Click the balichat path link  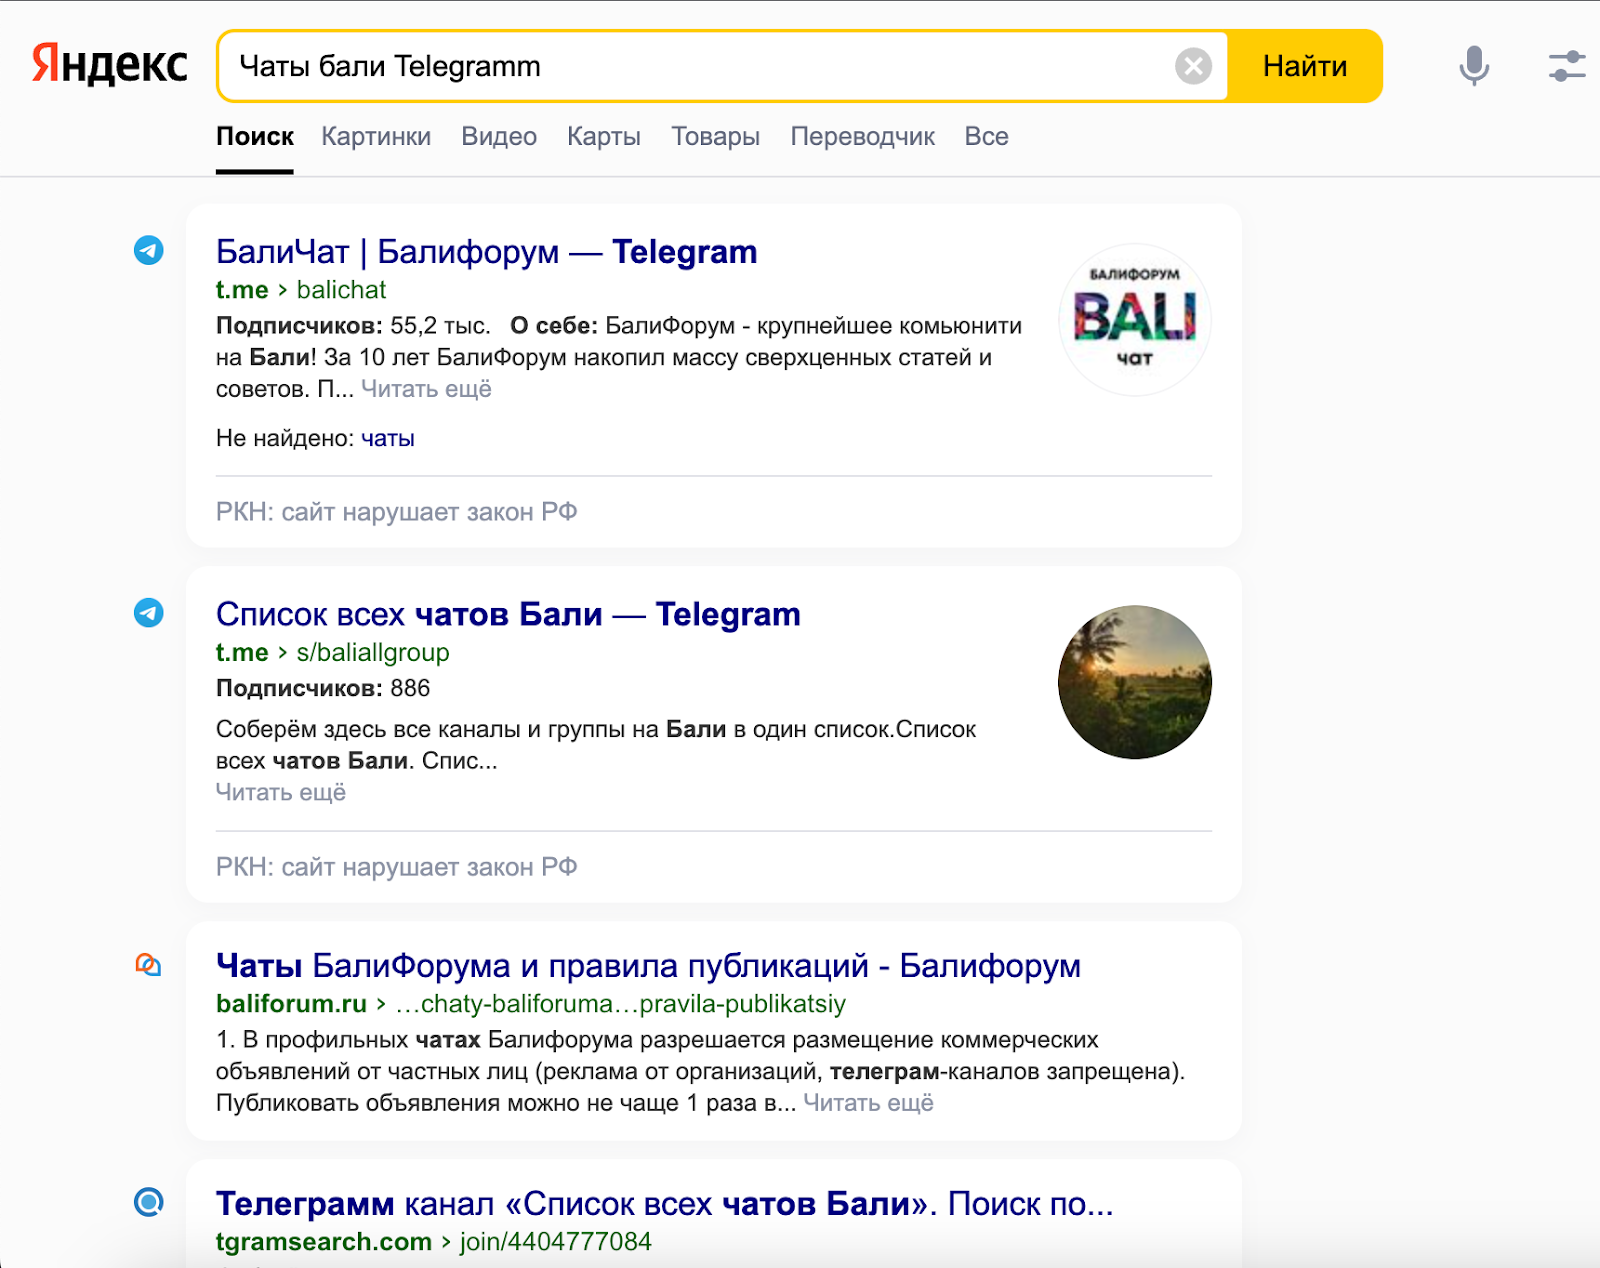(x=341, y=290)
